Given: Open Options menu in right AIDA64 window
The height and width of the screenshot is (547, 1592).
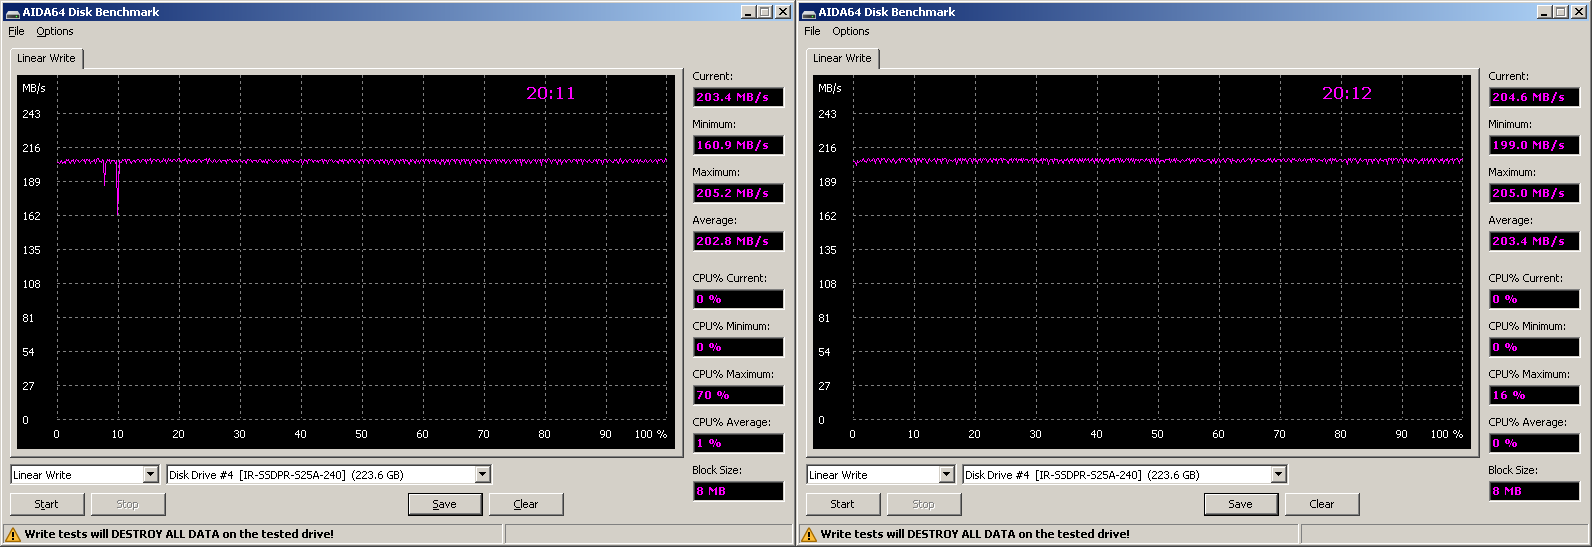Looking at the screenshot, I should click(x=851, y=31).
